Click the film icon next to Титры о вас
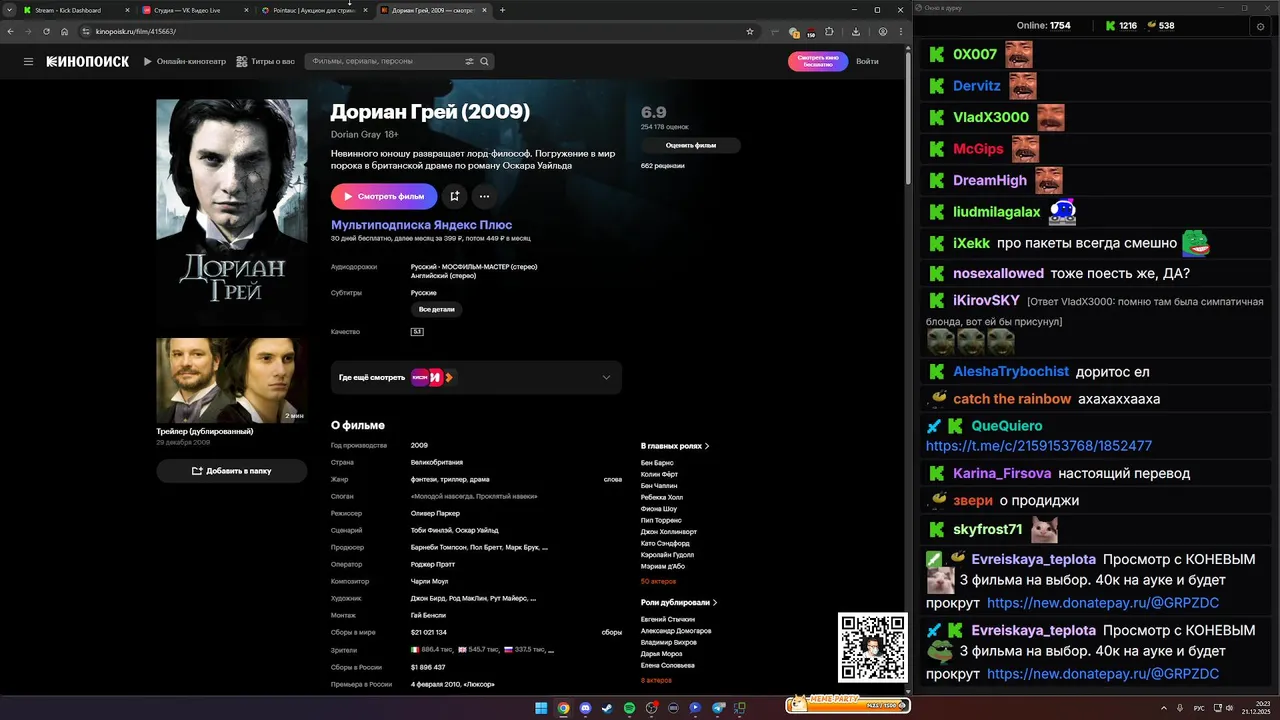1280x720 pixels. 242,62
